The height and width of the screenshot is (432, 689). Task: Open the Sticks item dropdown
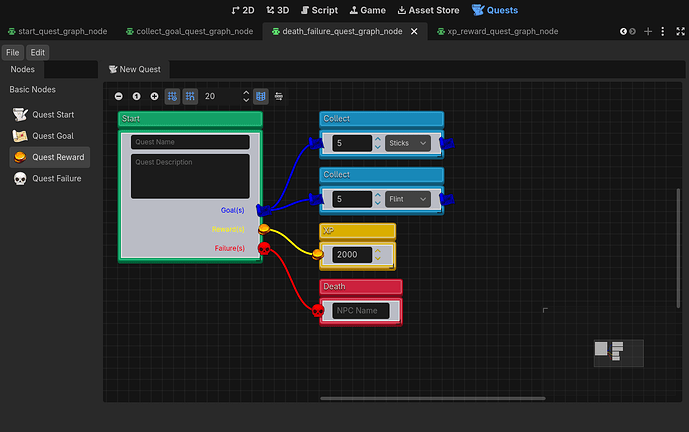[x=408, y=143]
